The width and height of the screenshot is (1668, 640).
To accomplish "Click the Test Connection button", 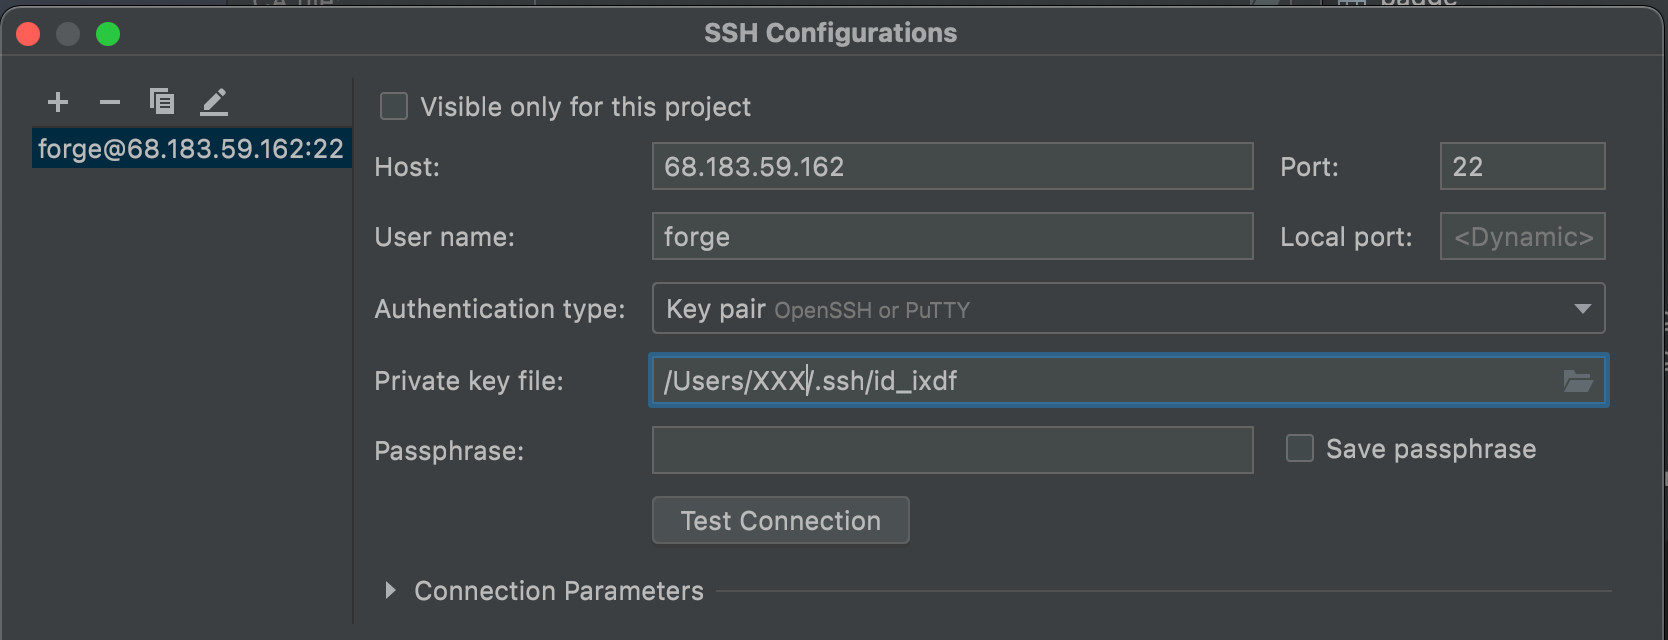I will pos(780,521).
